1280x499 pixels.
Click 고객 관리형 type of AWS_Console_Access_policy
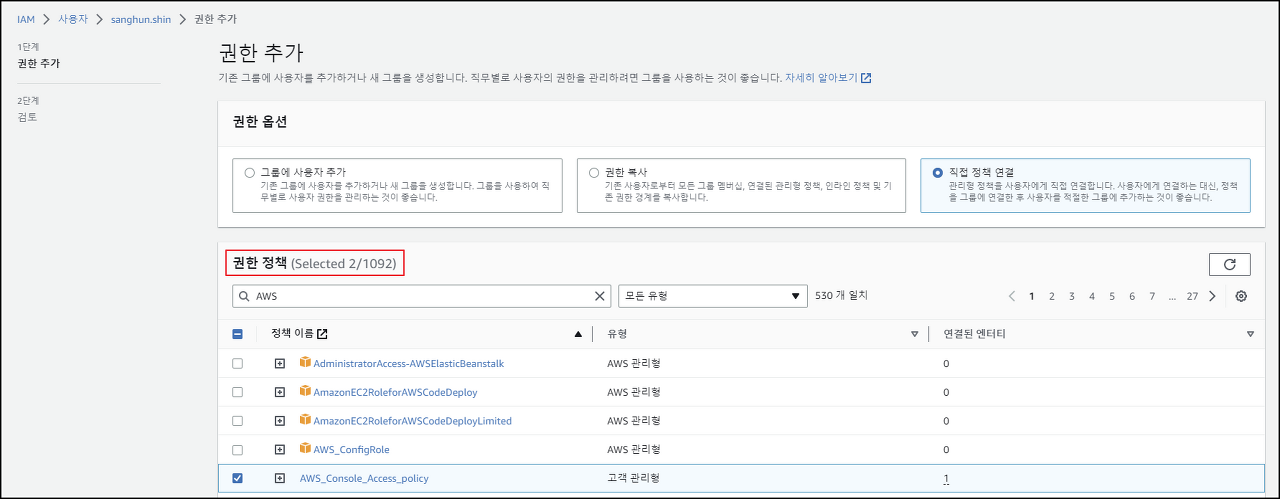(634, 478)
